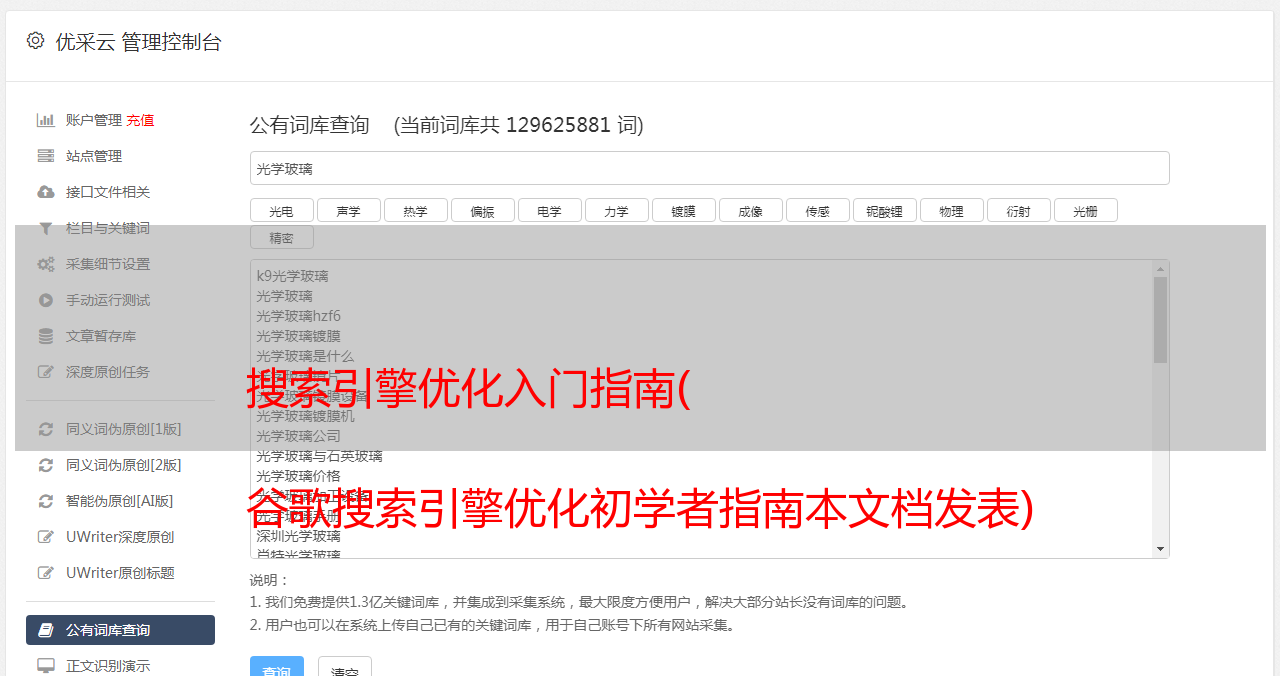Open 账户管理 bar chart icon
This screenshot has width=1280, height=676.
click(45, 120)
